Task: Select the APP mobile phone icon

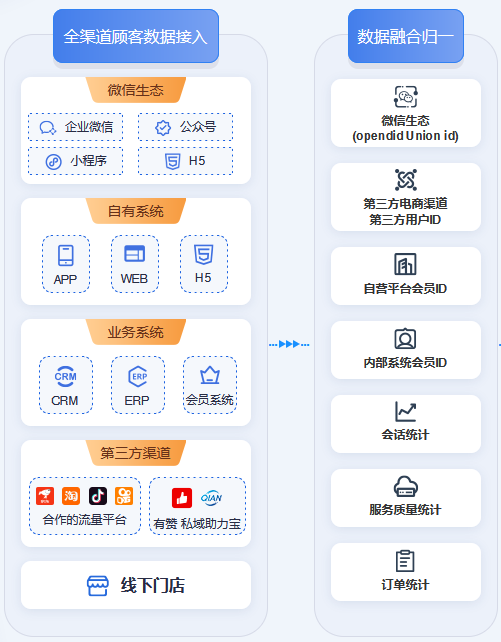Action: point(66,255)
